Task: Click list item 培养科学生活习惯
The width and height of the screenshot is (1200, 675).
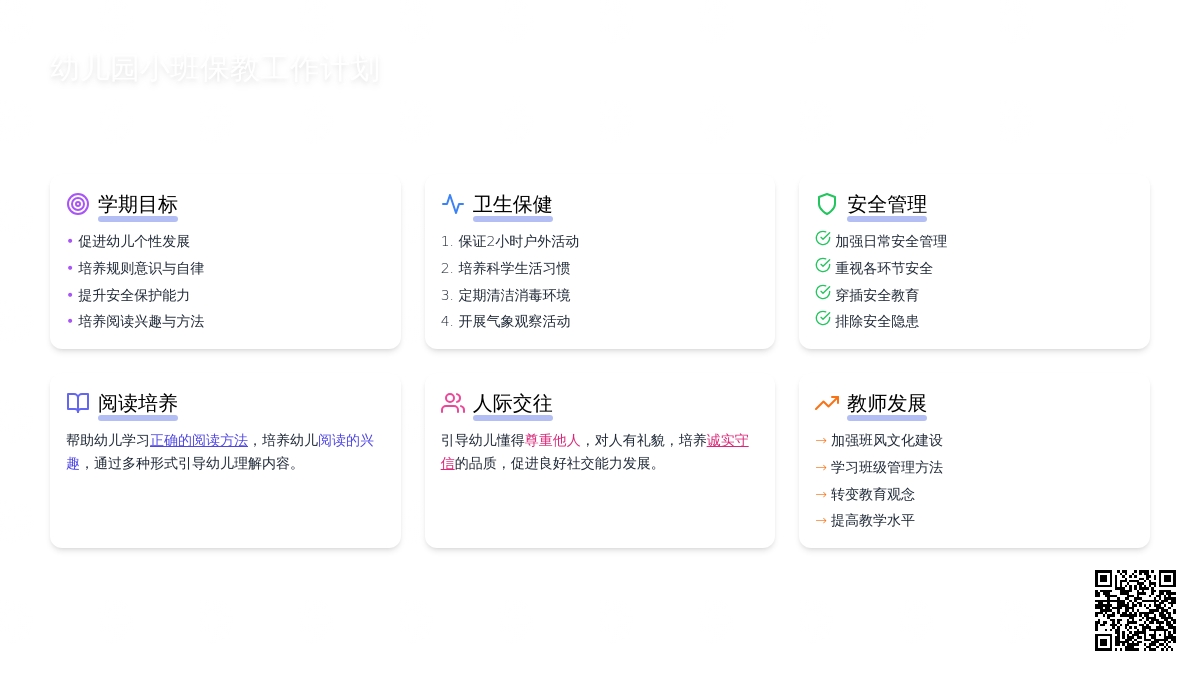Action: click(x=515, y=269)
